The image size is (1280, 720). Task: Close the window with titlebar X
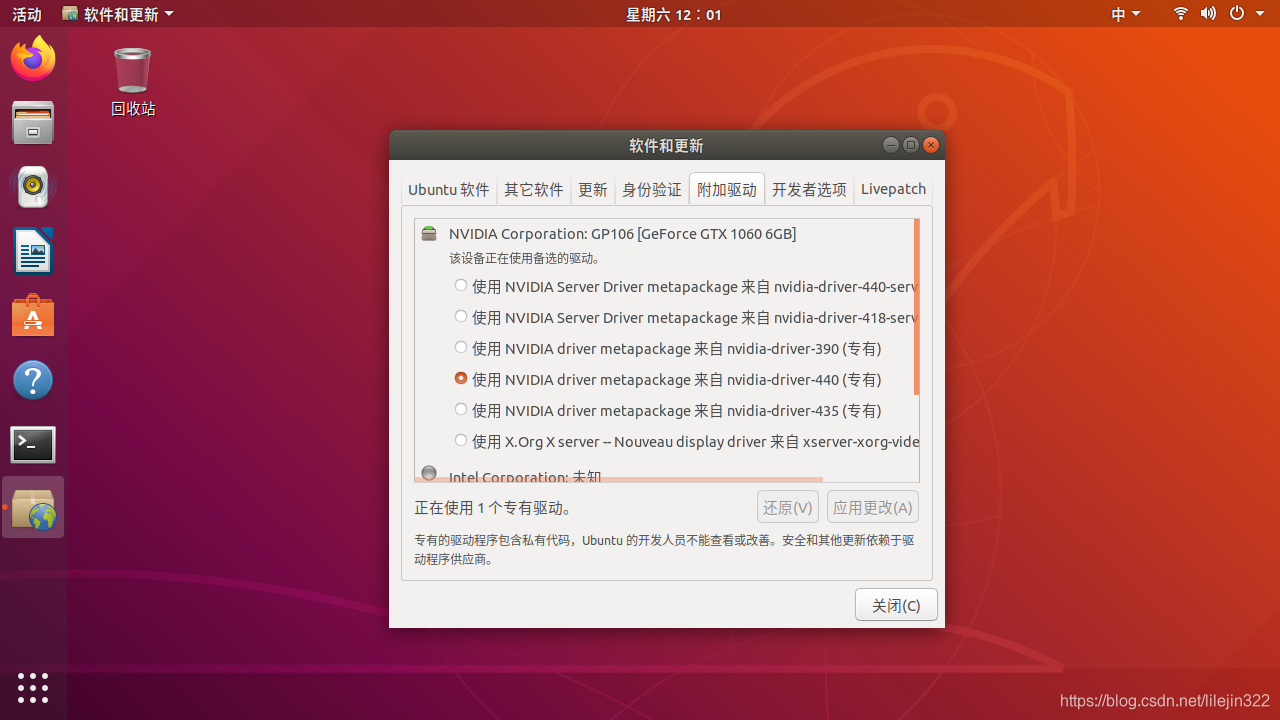pyautogui.click(x=931, y=145)
